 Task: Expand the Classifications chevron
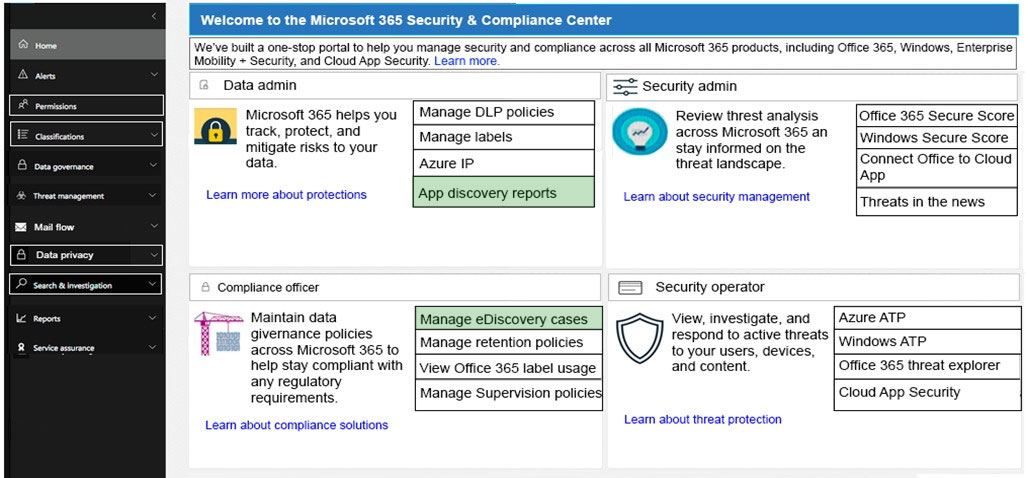point(154,135)
